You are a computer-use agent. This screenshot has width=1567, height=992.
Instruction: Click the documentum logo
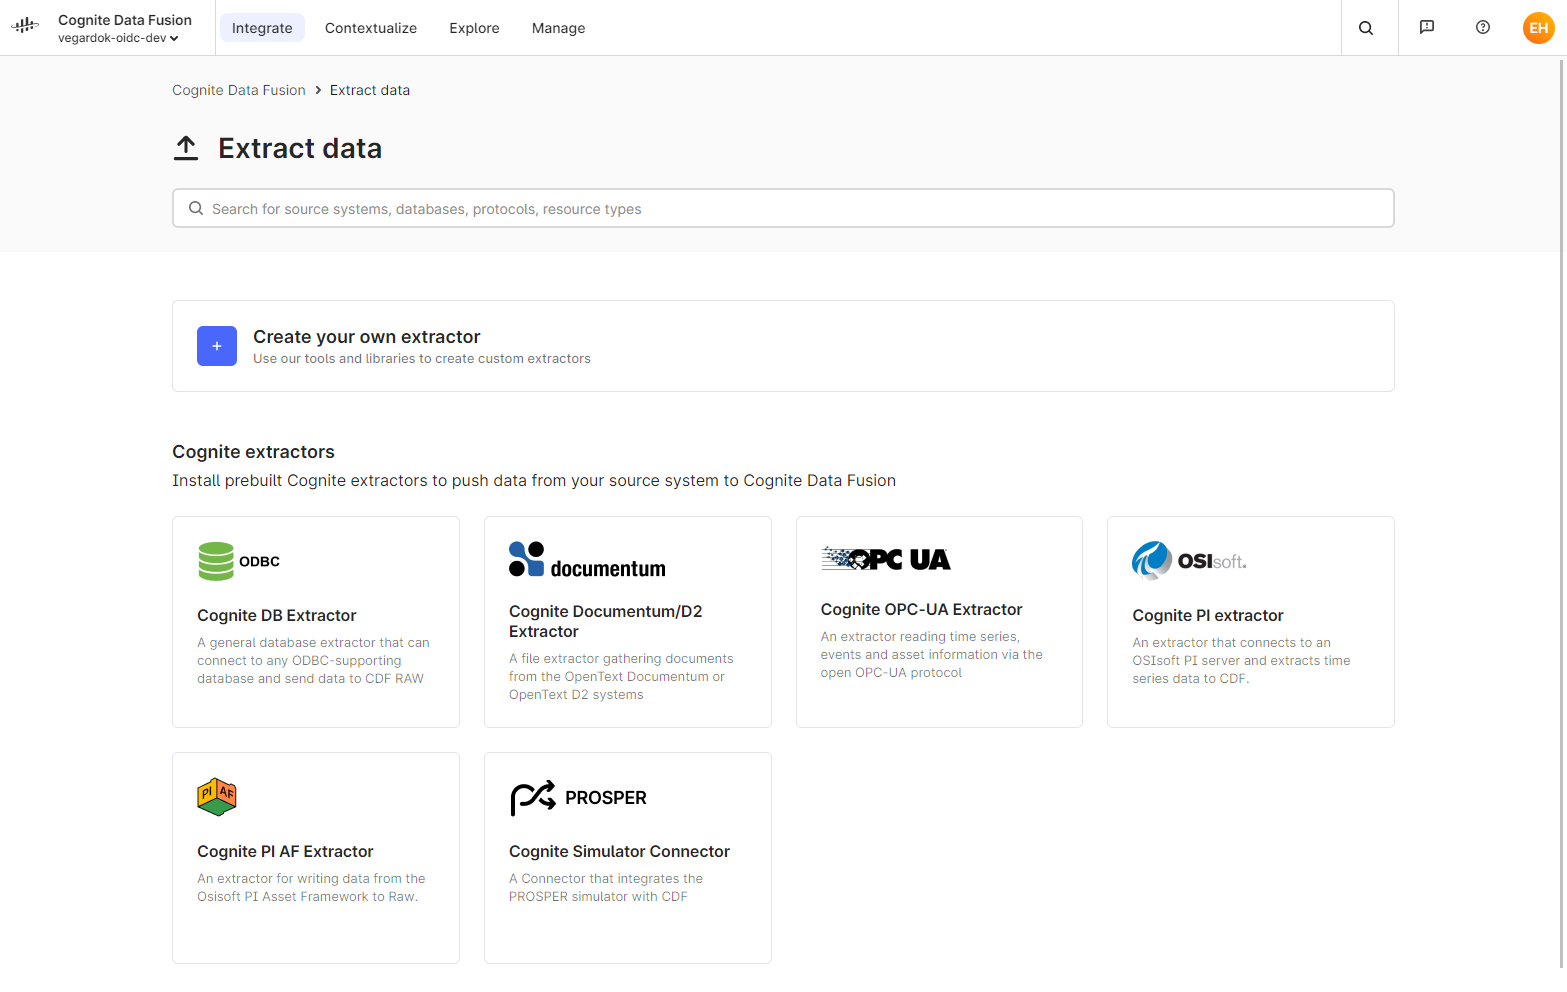pyautogui.click(x=587, y=560)
